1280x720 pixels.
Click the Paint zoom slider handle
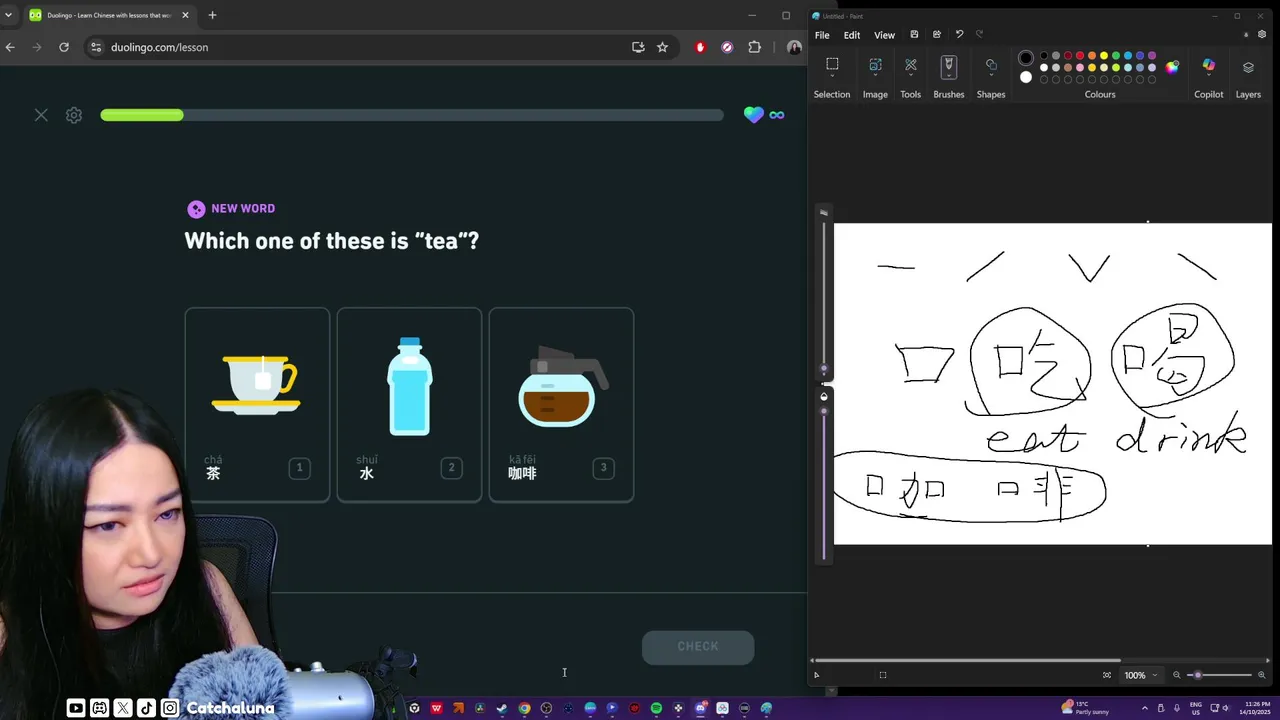click(x=1198, y=675)
